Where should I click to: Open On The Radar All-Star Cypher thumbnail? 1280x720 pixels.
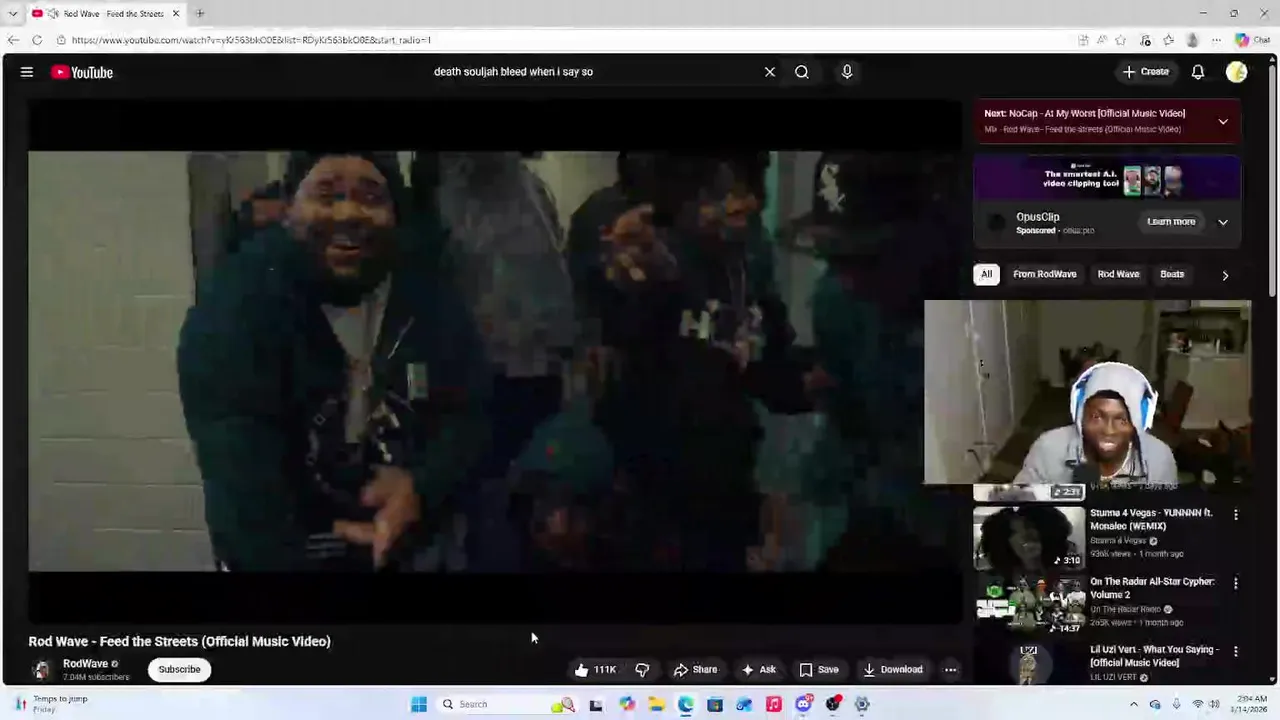1029,605
